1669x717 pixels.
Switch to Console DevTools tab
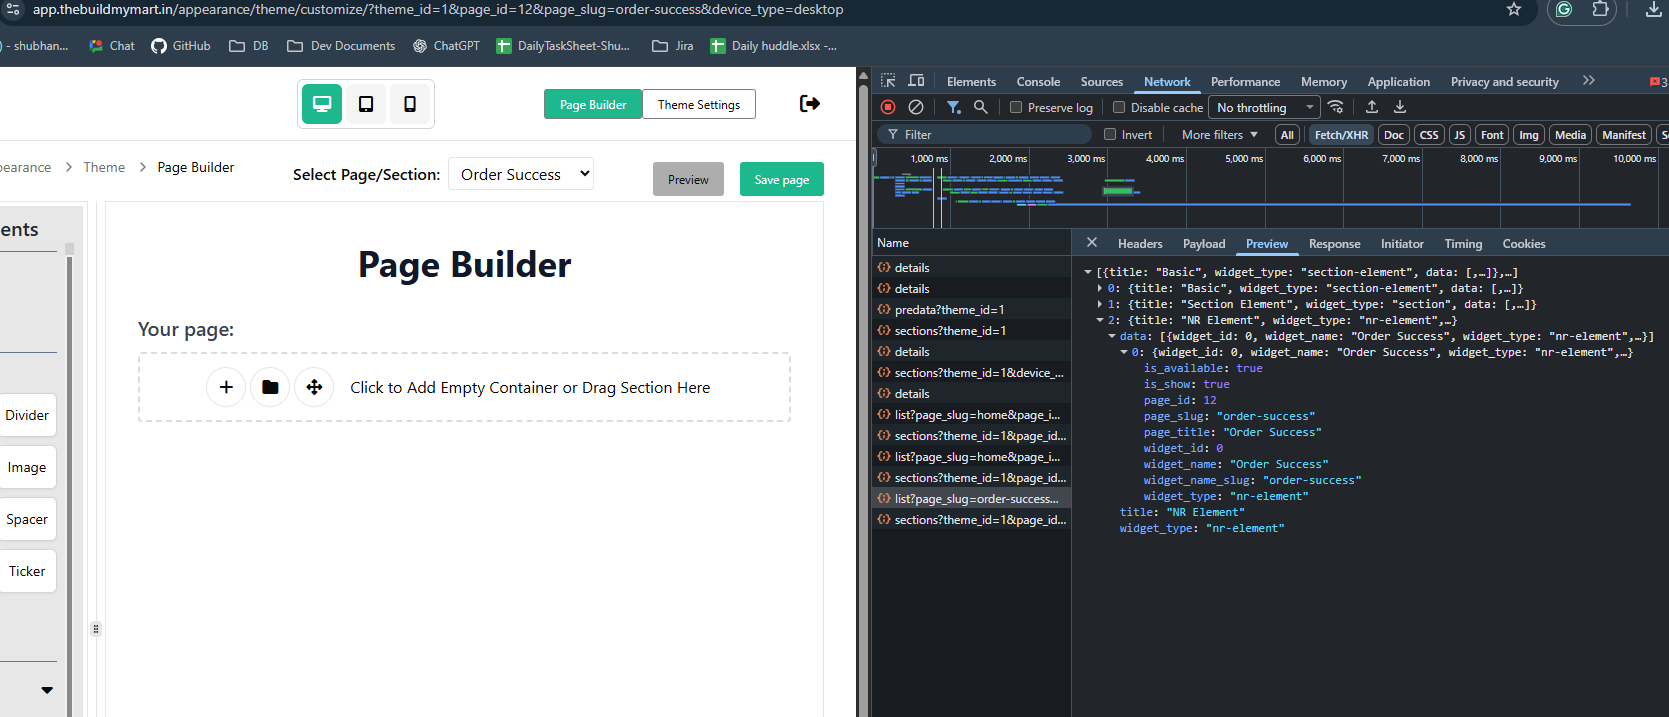[x=1038, y=82]
